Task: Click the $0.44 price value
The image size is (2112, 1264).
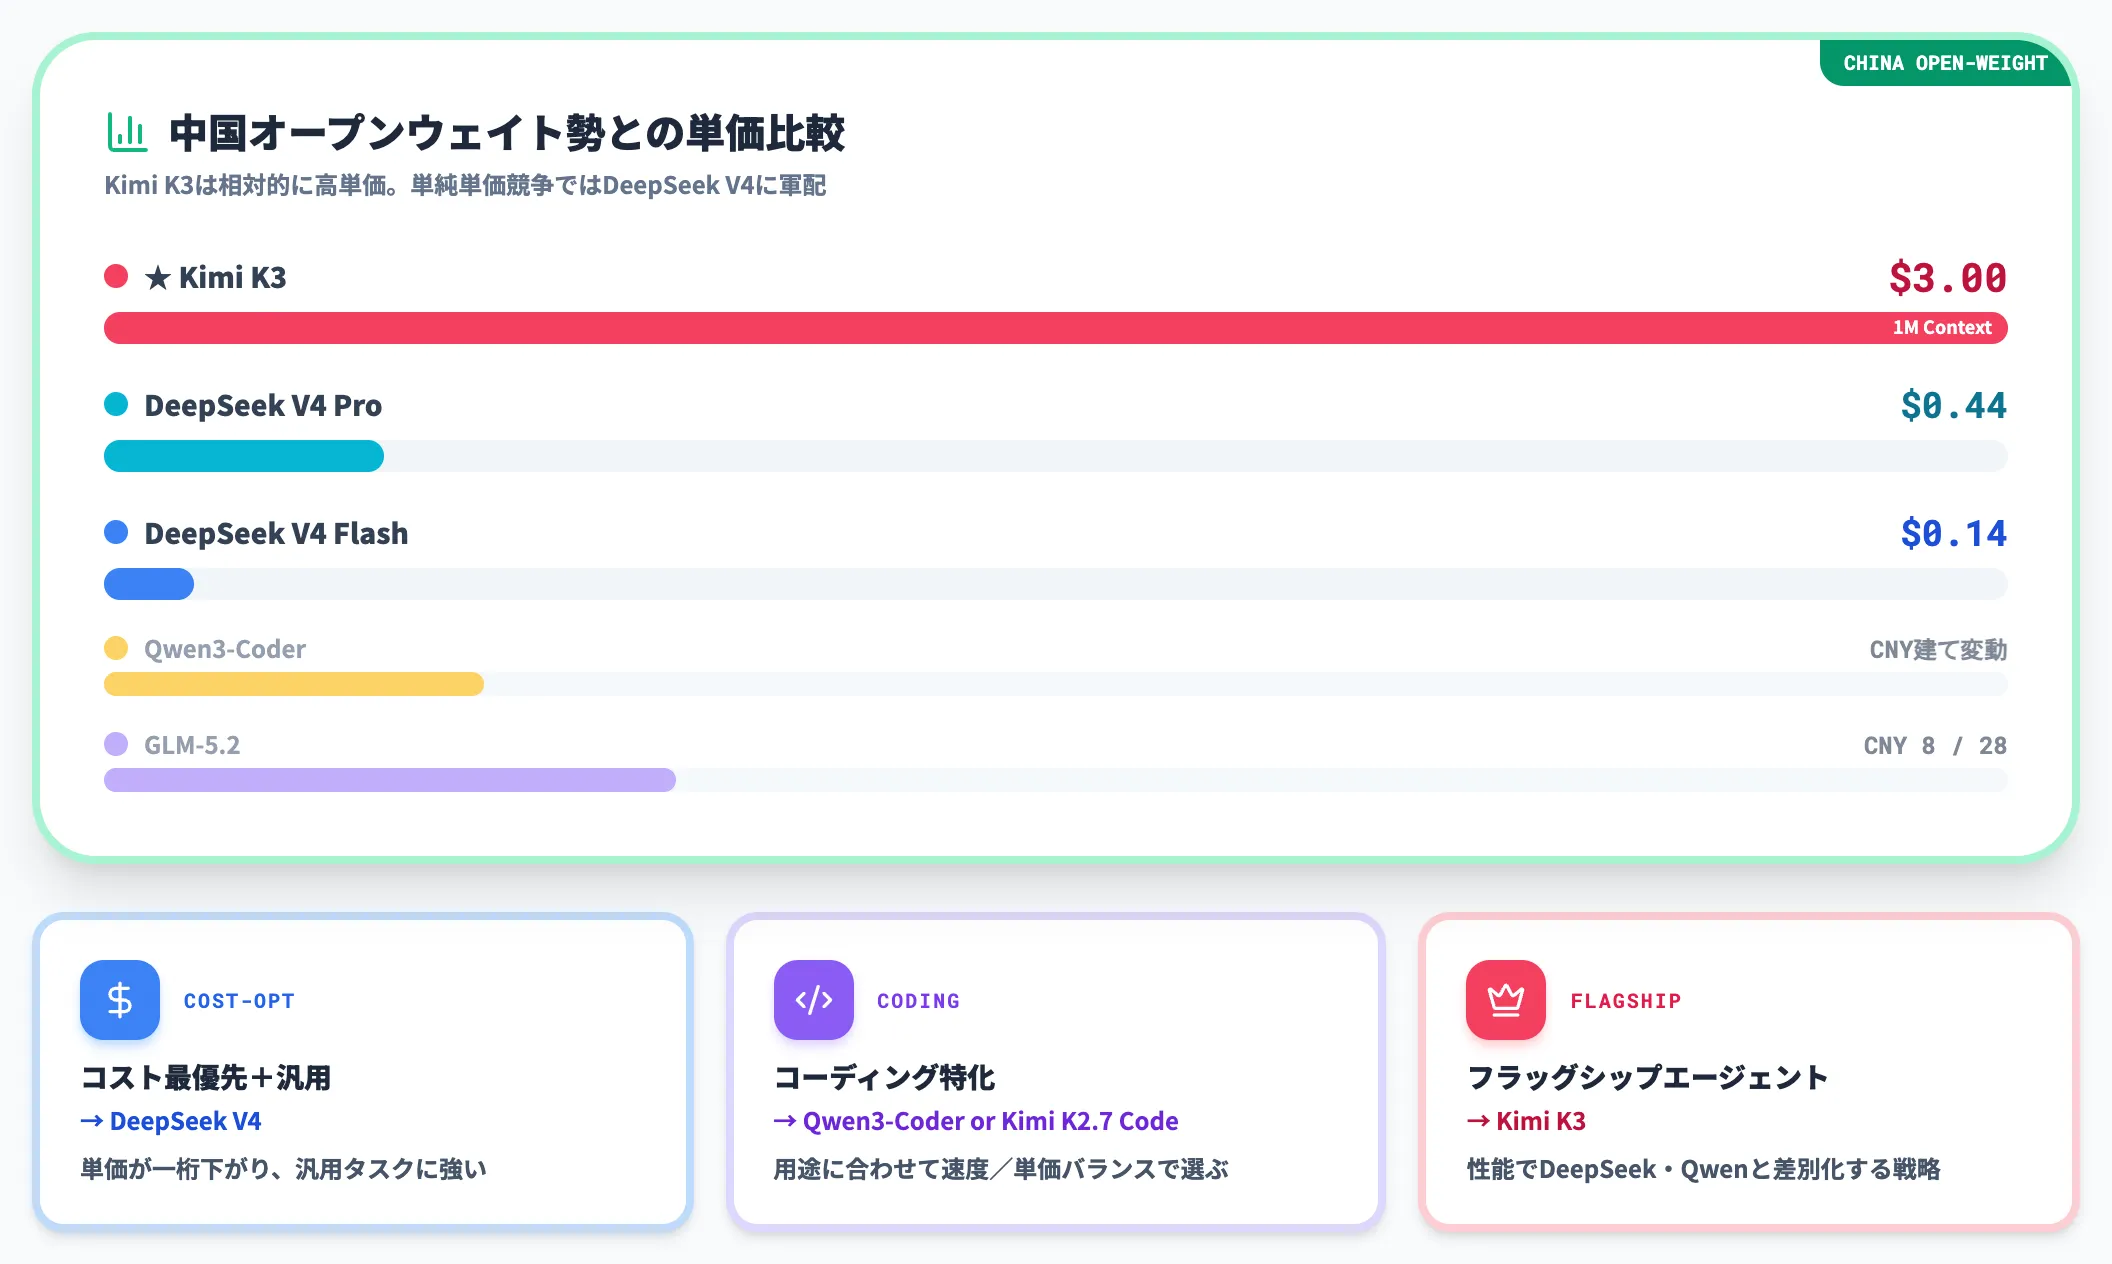Action: pyautogui.click(x=1954, y=406)
